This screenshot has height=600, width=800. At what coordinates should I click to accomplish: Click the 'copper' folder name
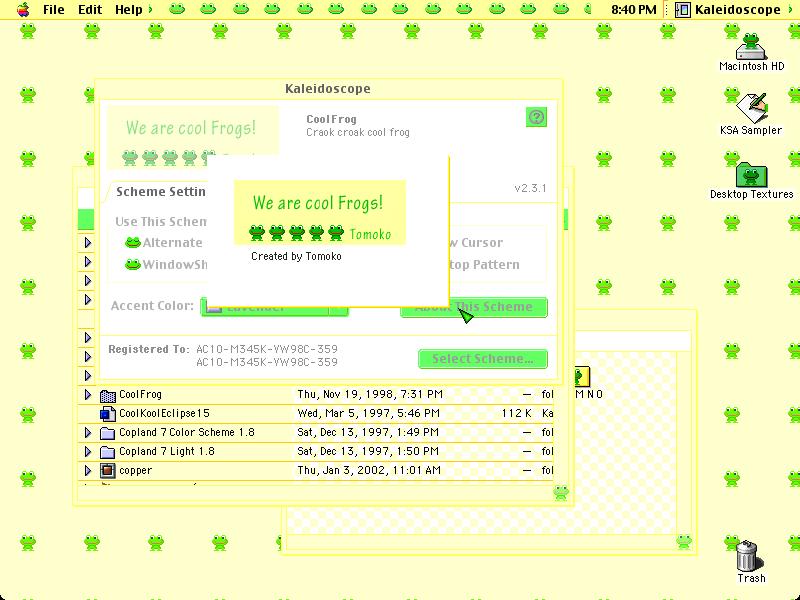click(135, 470)
